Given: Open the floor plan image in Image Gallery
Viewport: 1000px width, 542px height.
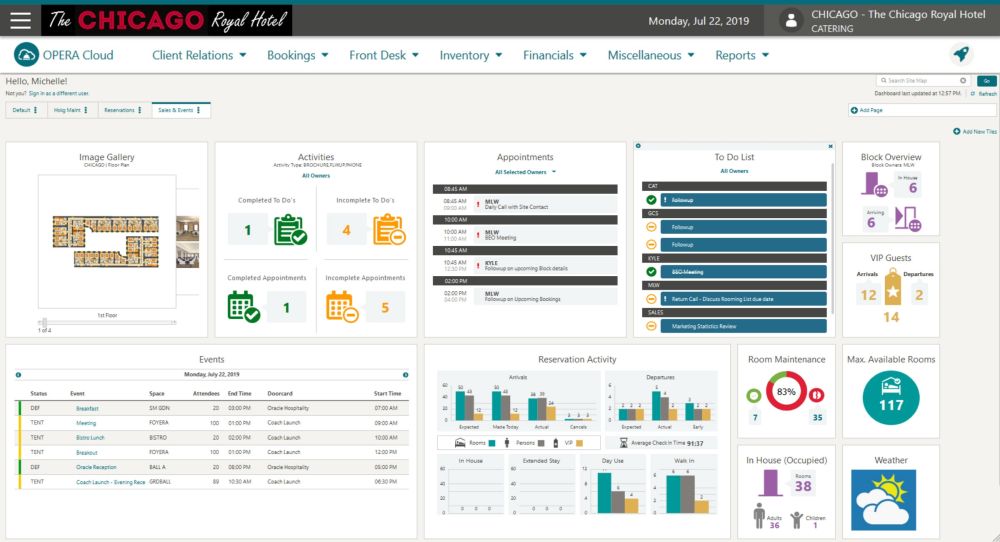Looking at the screenshot, I should pyautogui.click(x=106, y=241).
